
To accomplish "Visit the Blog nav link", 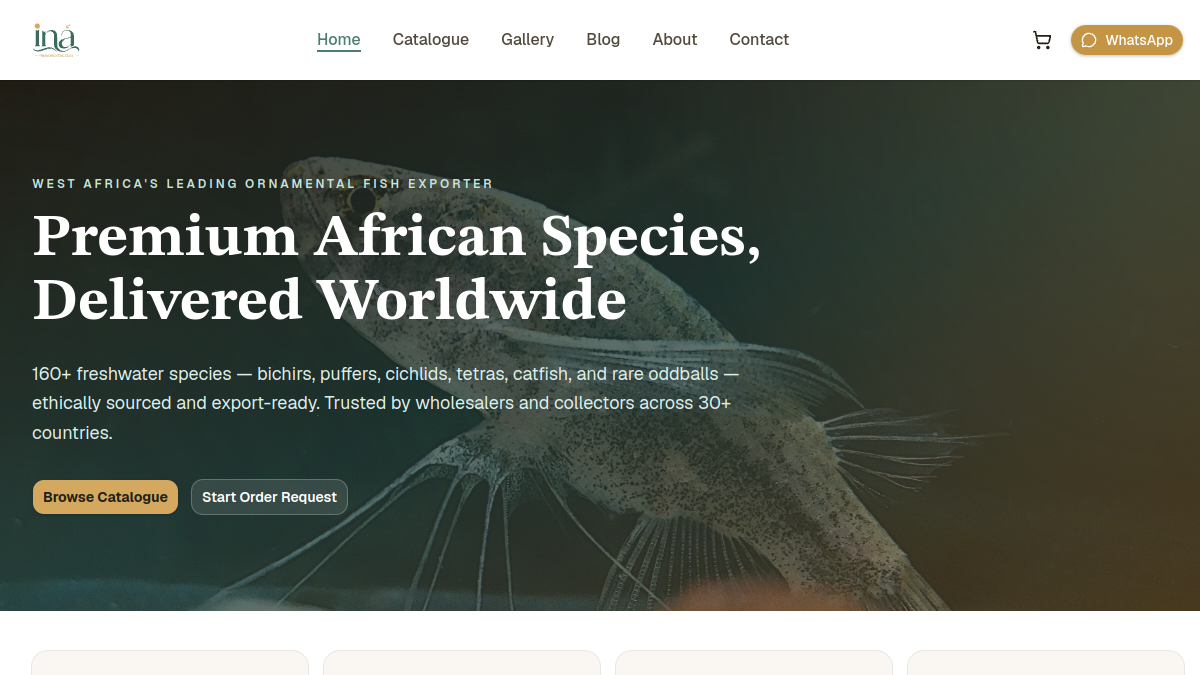I will coord(603,40).
